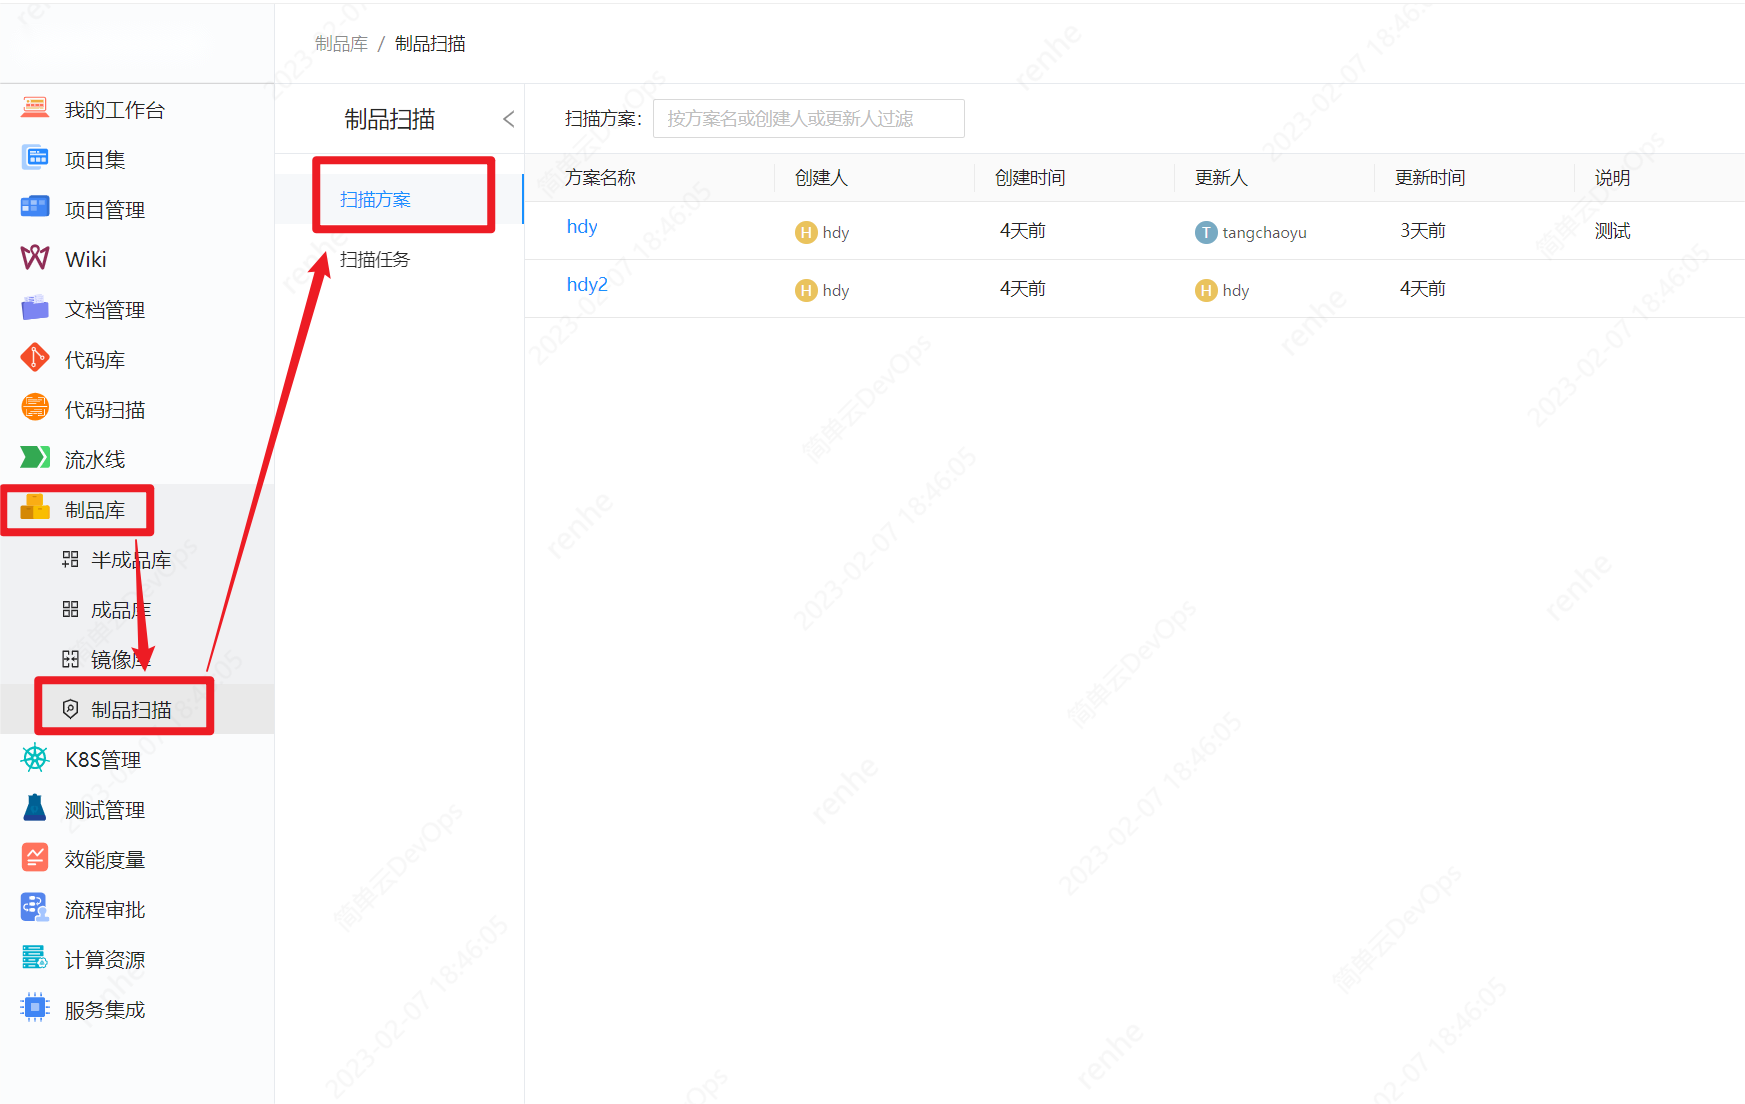1745x1104 pixels.
Task: Open the 流水线 pipeline icon
Action: click(35, 458)
